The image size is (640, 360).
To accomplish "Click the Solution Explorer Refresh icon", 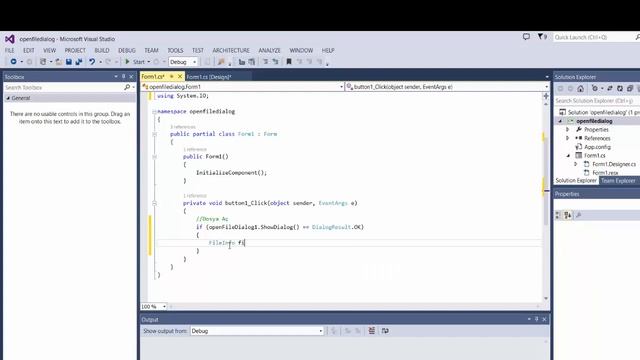I will pyautogui.click(x=620, y=89).
